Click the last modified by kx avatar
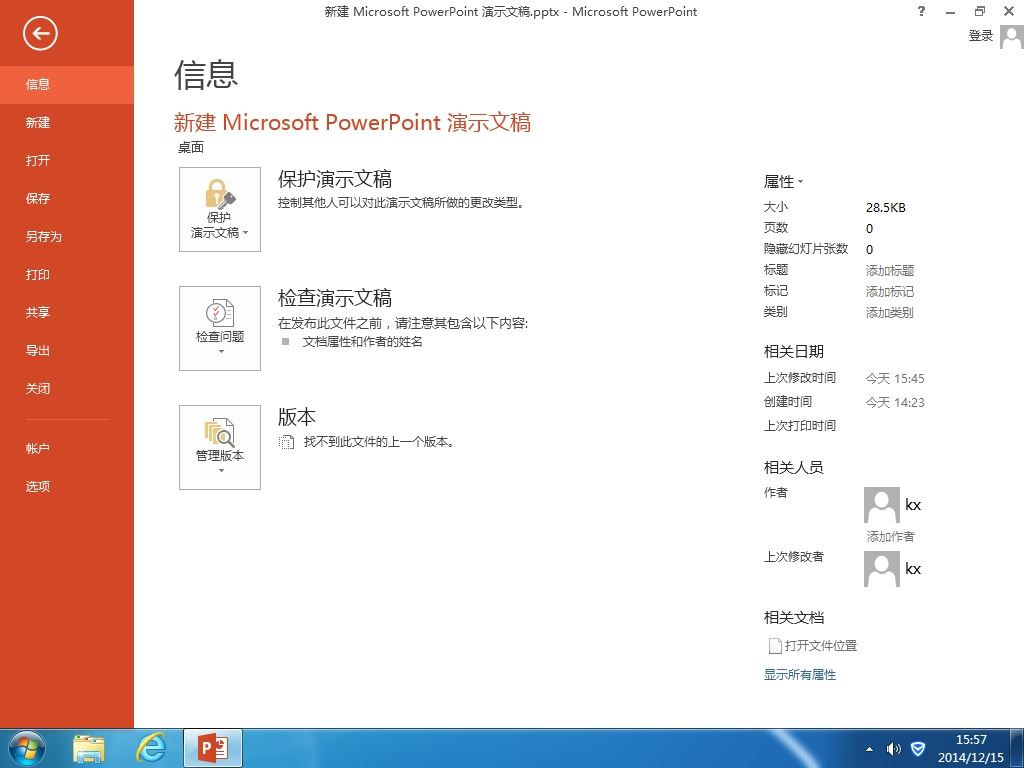Screen dimensions: 1024x768 (x=882, y=569)
